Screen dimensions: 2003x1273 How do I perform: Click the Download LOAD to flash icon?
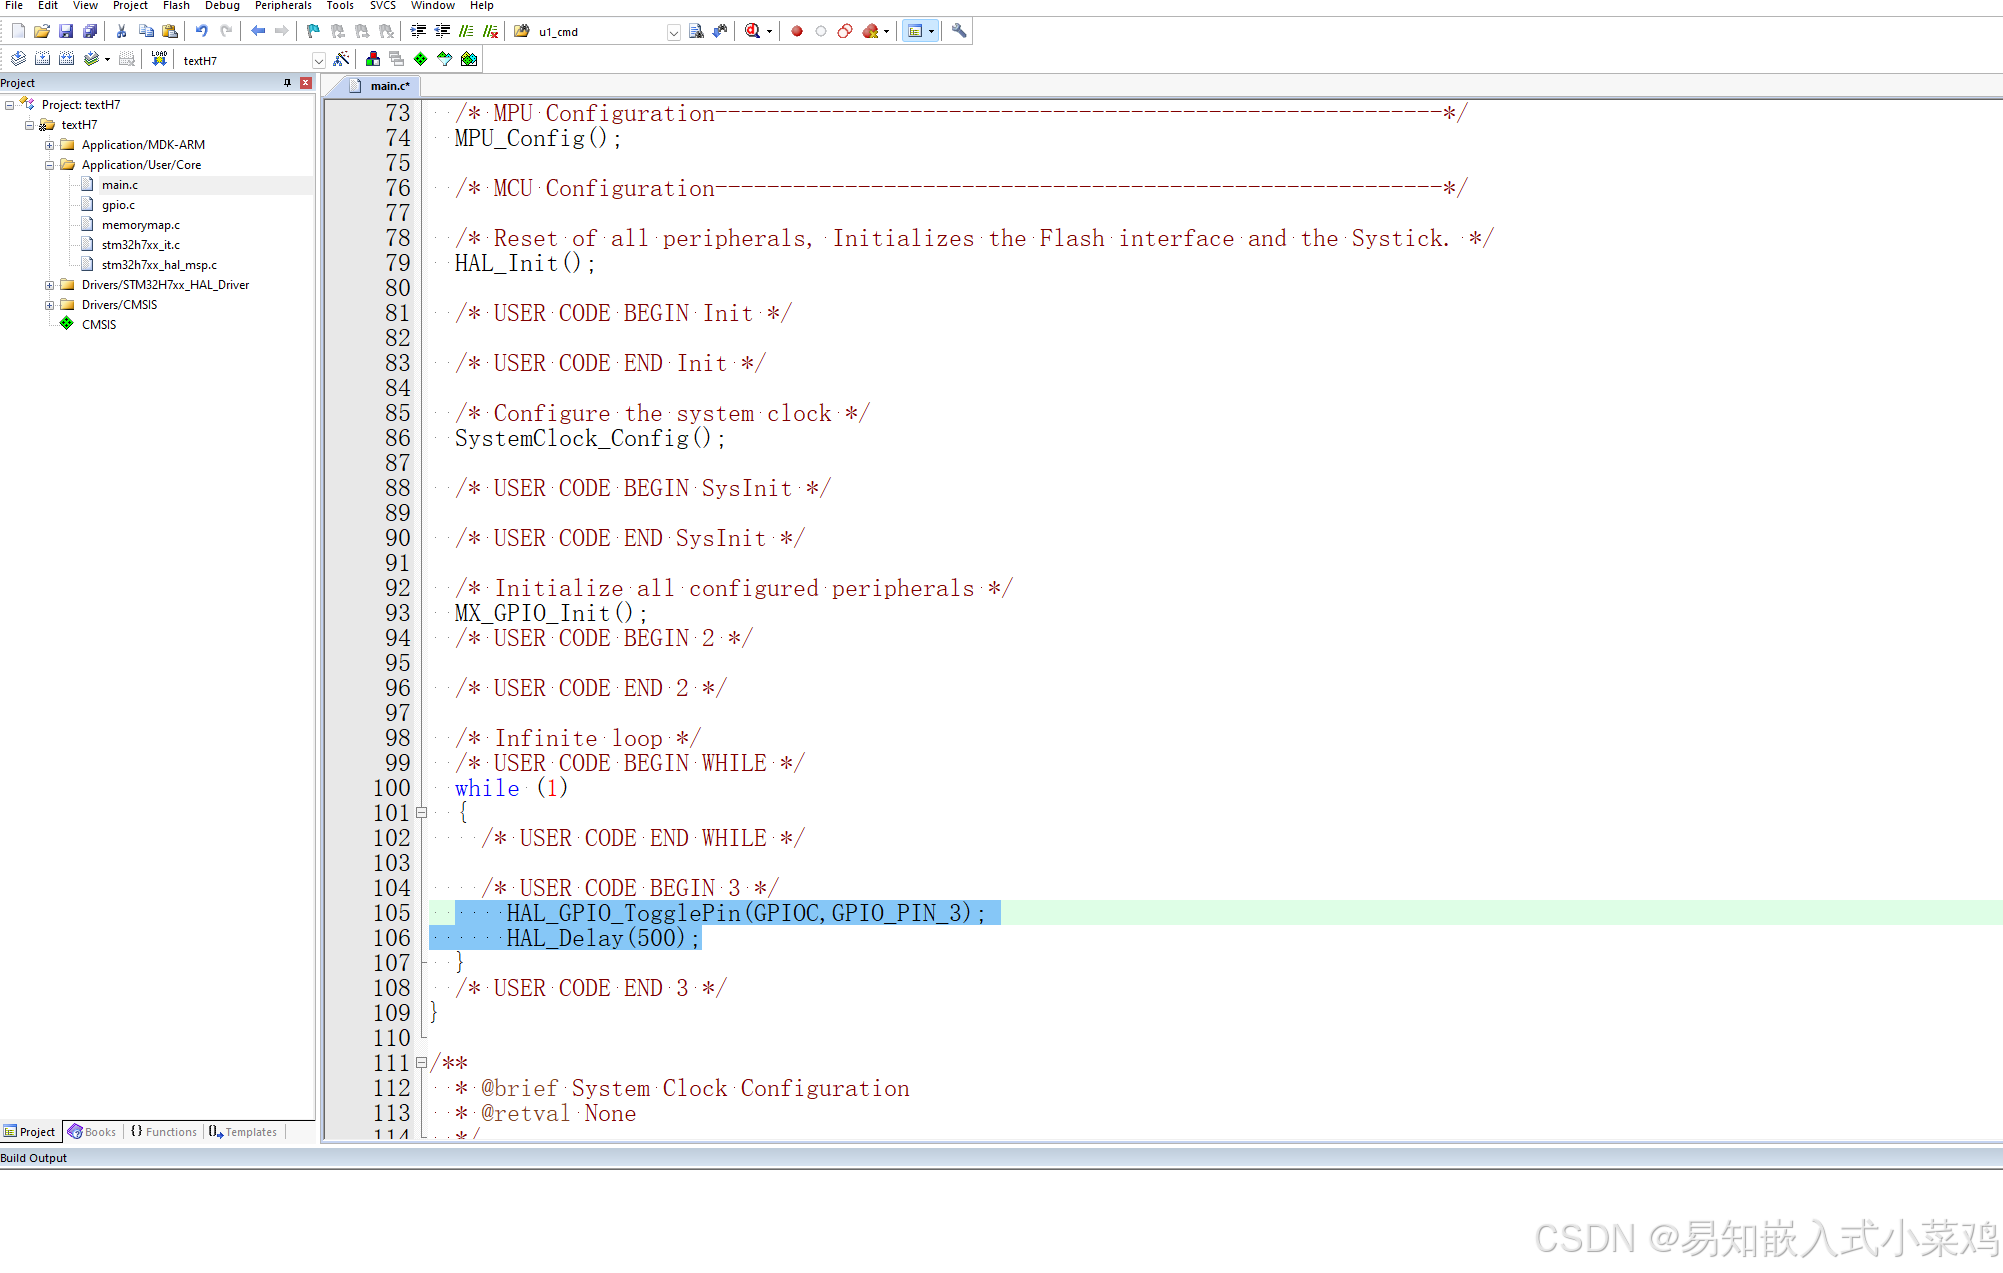[x=159, y=59]
